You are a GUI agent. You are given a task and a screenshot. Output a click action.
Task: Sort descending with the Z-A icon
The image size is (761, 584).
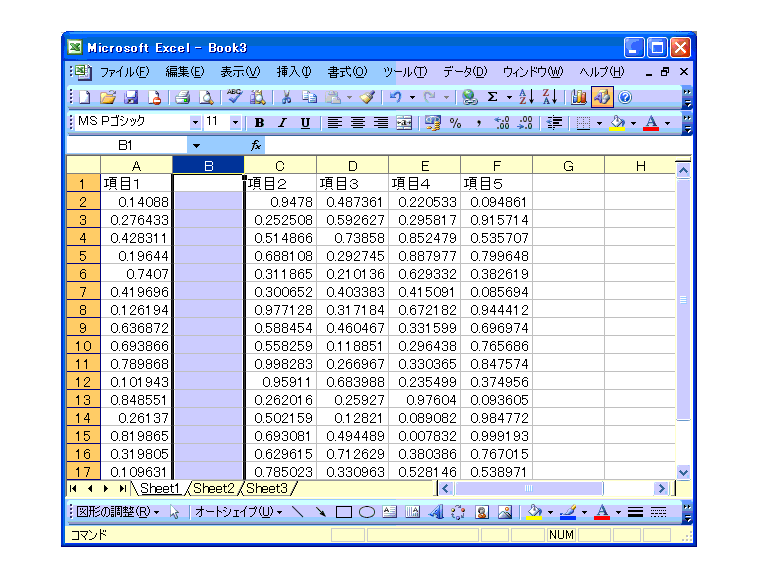tap(550, 98)
